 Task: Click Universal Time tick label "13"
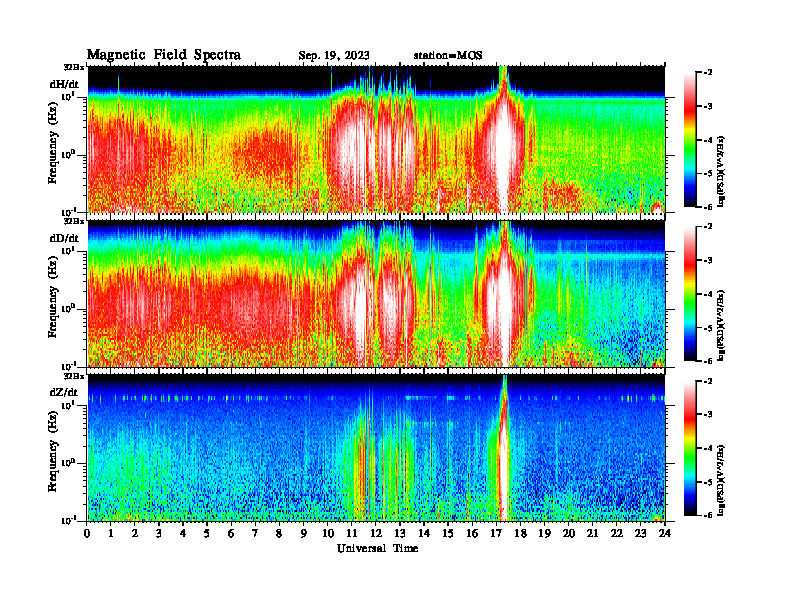coord(400,534)
